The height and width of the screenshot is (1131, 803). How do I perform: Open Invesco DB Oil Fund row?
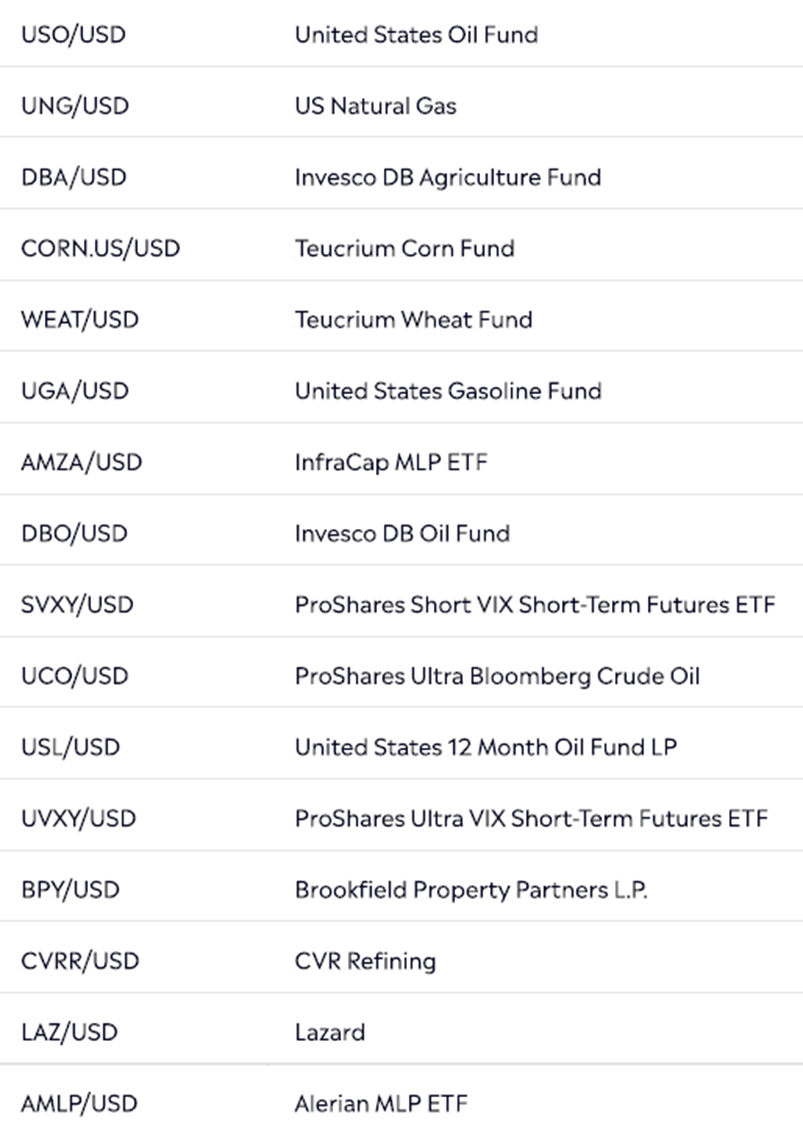(x=401, y=533)
